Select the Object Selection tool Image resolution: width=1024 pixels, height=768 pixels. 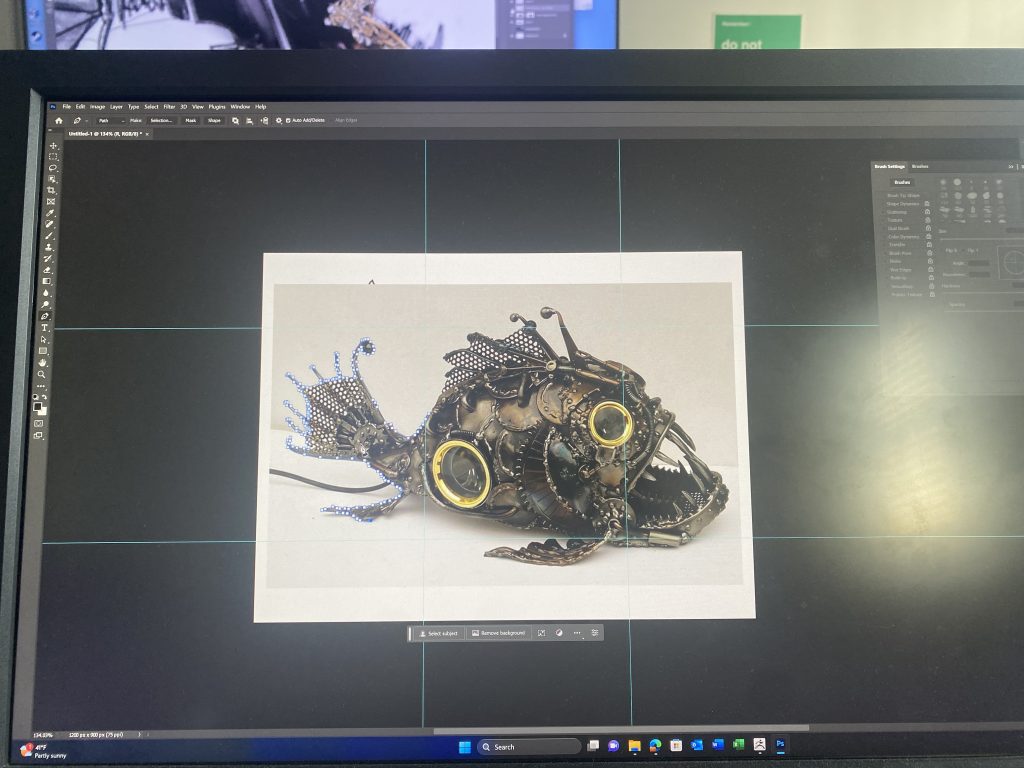(x=52, y=179)
